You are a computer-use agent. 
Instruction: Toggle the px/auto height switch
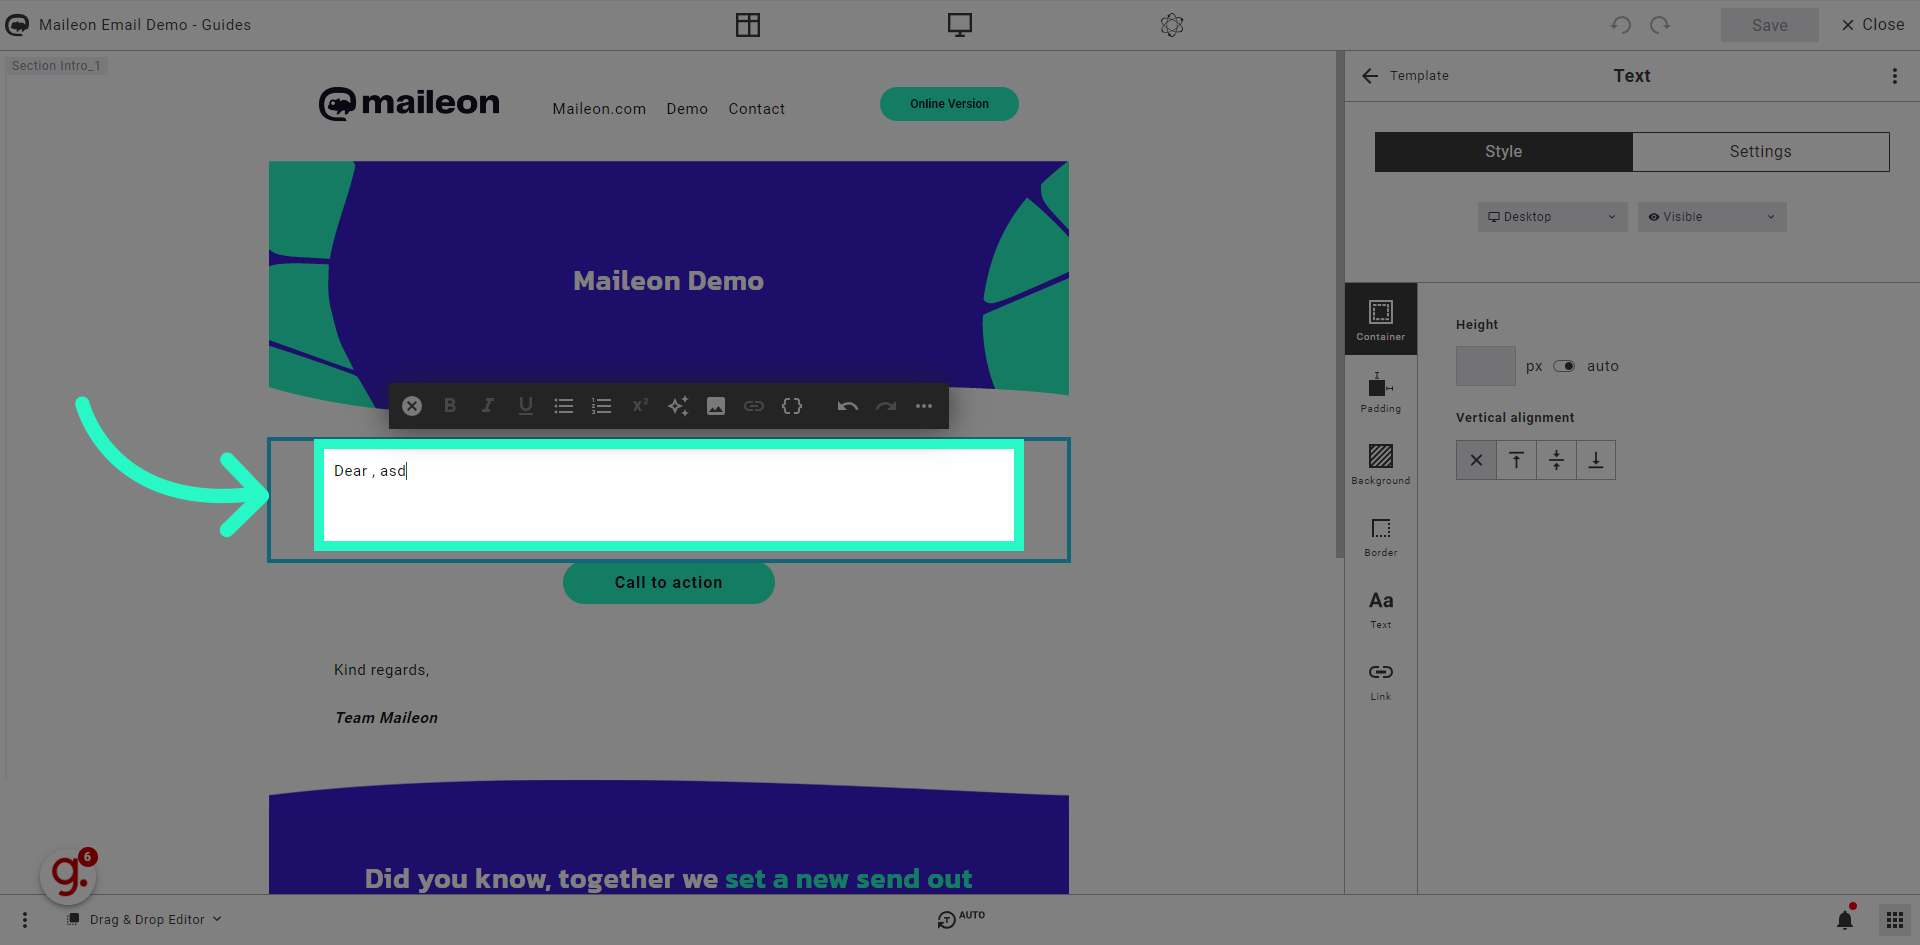click(1564, 366)
